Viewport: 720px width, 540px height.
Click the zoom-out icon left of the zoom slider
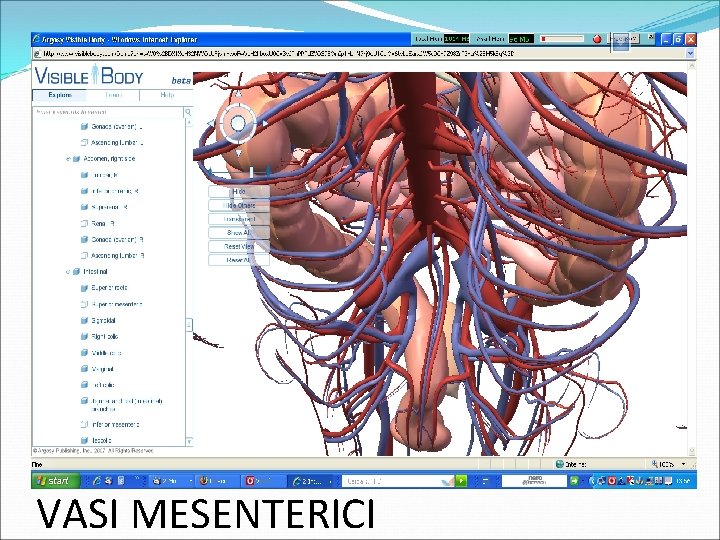[210, 172]
